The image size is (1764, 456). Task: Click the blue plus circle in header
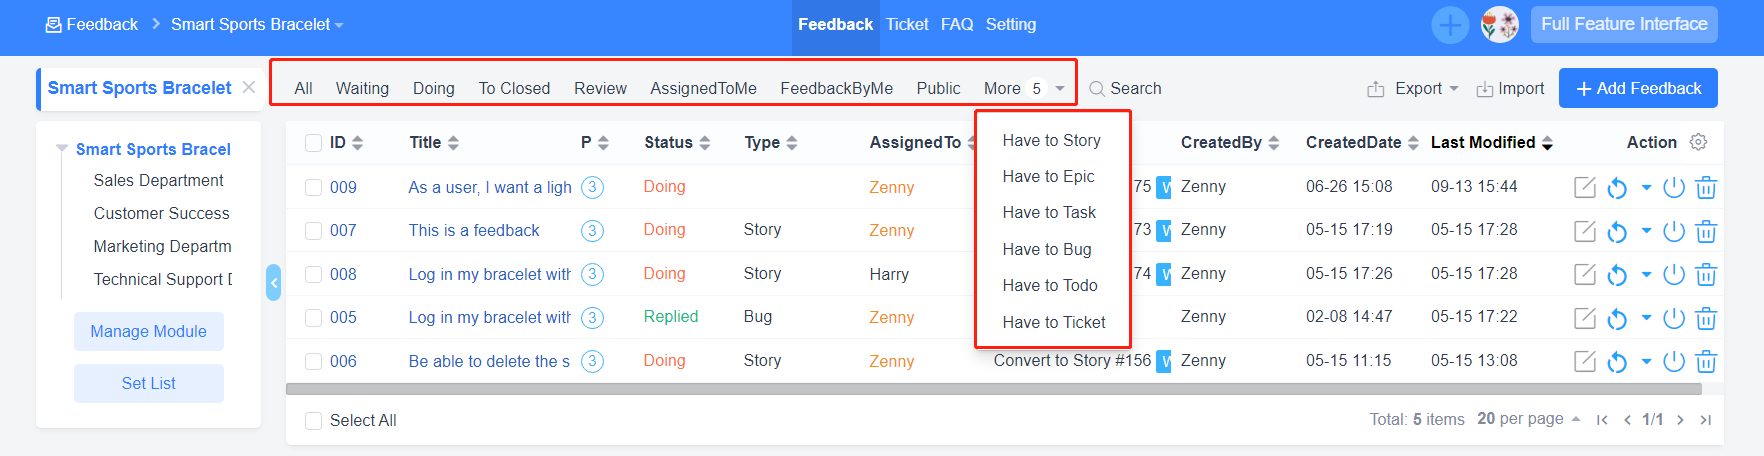[1450, 24]
